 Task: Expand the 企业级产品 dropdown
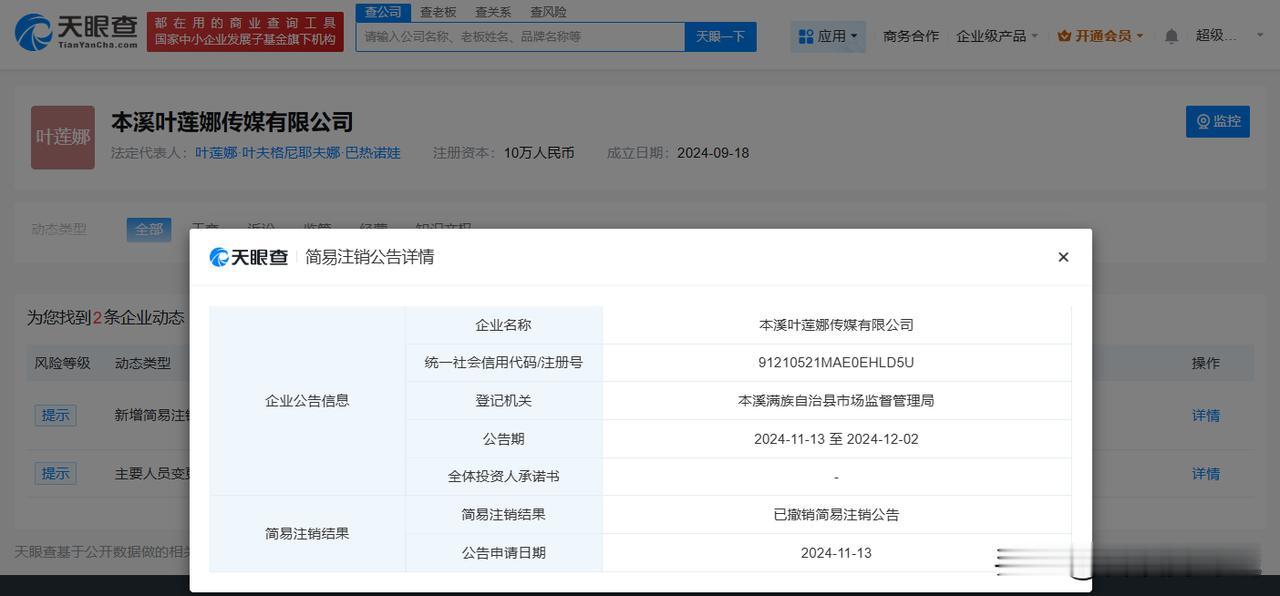tap(997, 36)
